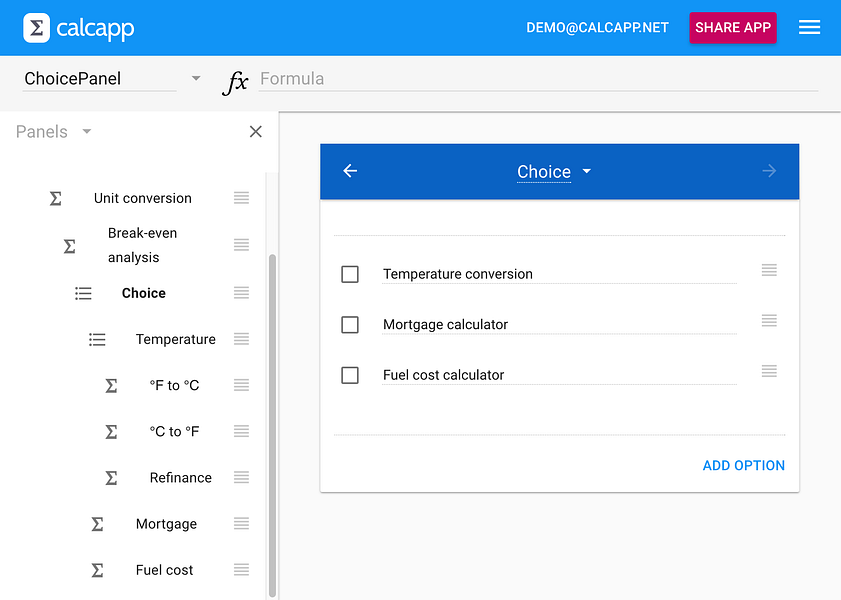Click forward arrow in Choice panel header
Screen dimensions: 841x600
pos(769,171)
